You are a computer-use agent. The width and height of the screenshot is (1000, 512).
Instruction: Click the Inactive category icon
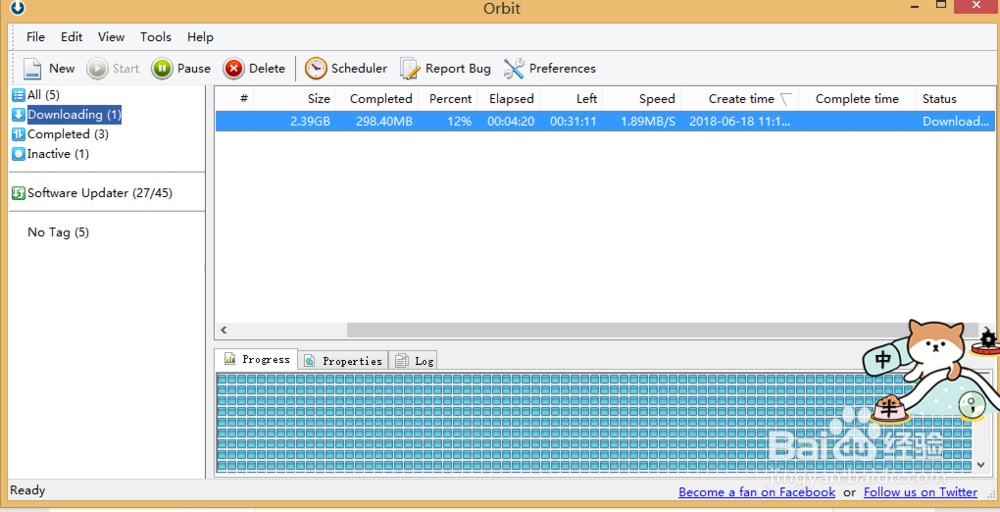tap(18, 154)
